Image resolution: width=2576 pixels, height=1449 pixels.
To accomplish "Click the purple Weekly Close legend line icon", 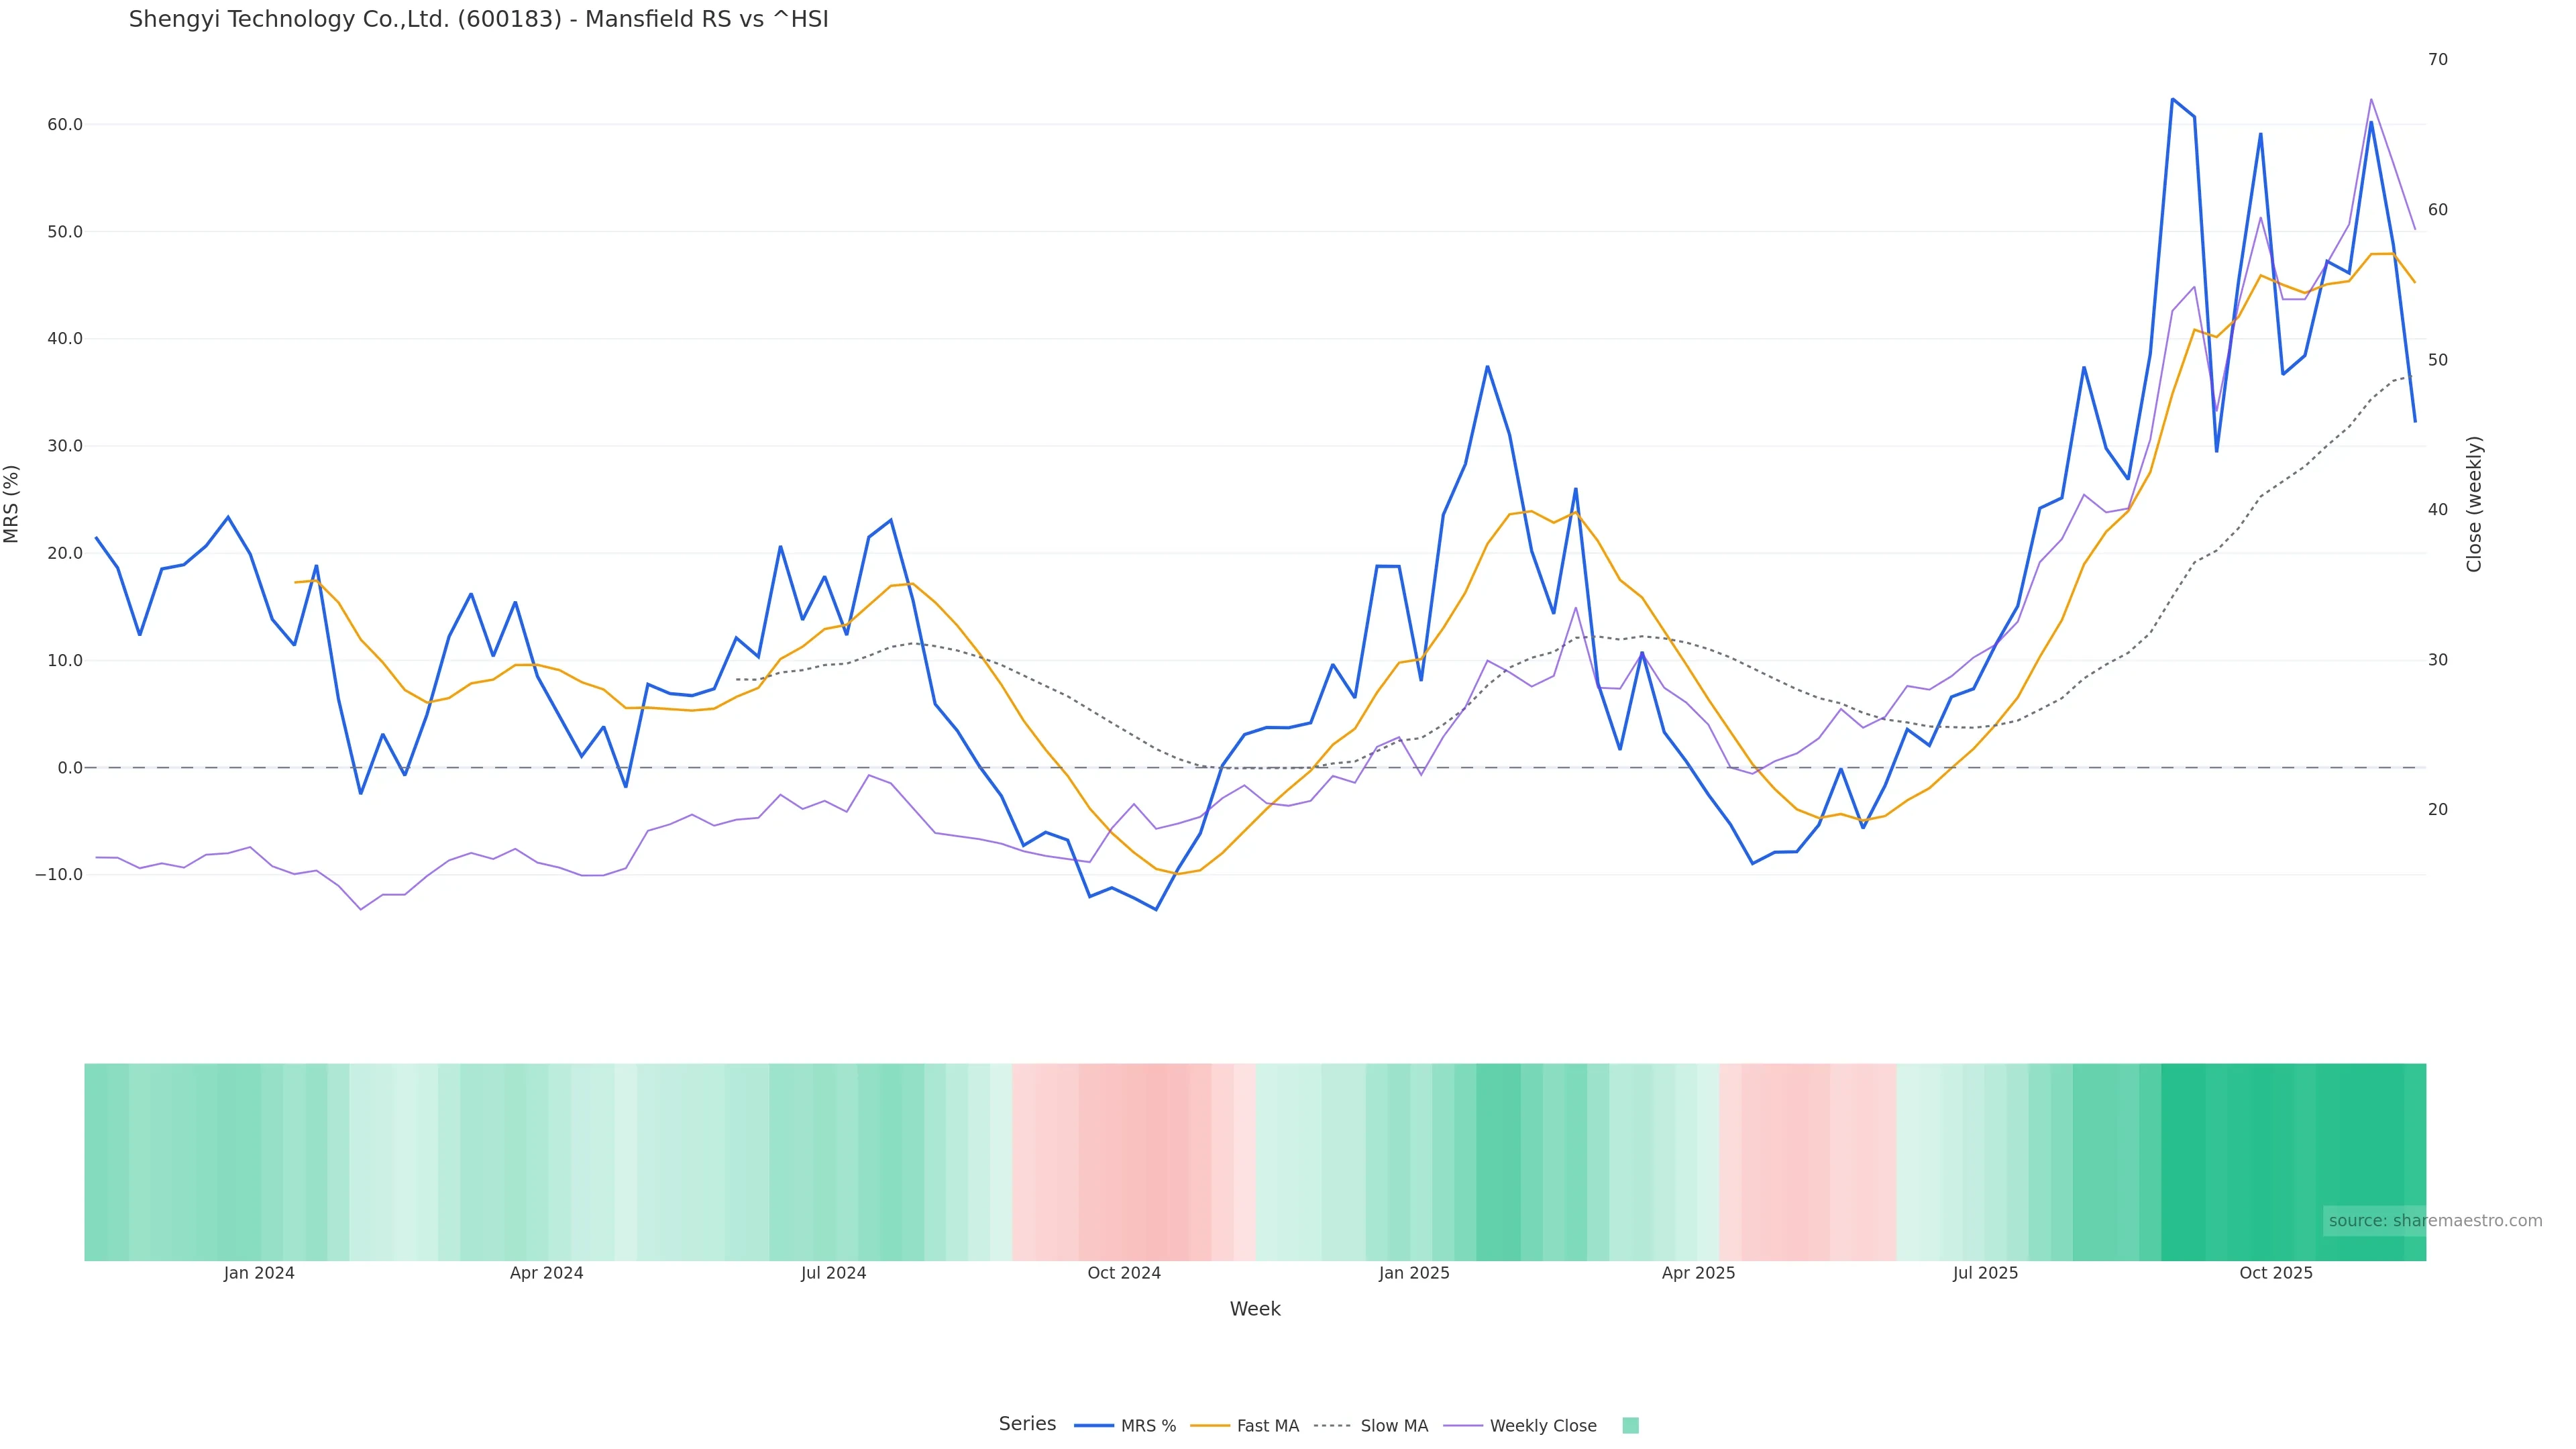I will click(x=1463, y=1426).
